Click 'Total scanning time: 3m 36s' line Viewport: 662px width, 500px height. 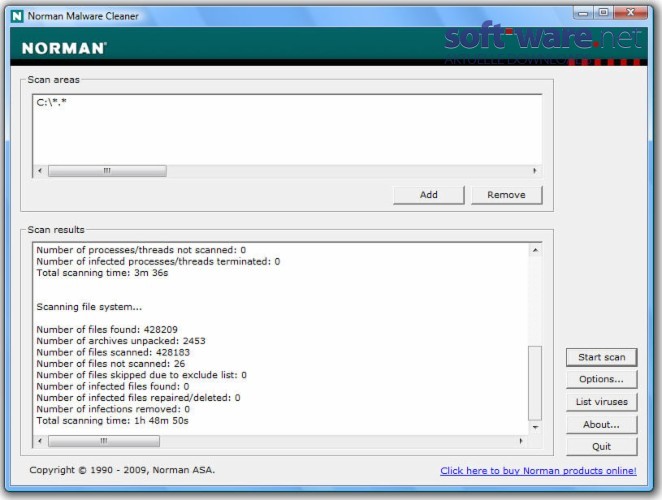(102, 273)
